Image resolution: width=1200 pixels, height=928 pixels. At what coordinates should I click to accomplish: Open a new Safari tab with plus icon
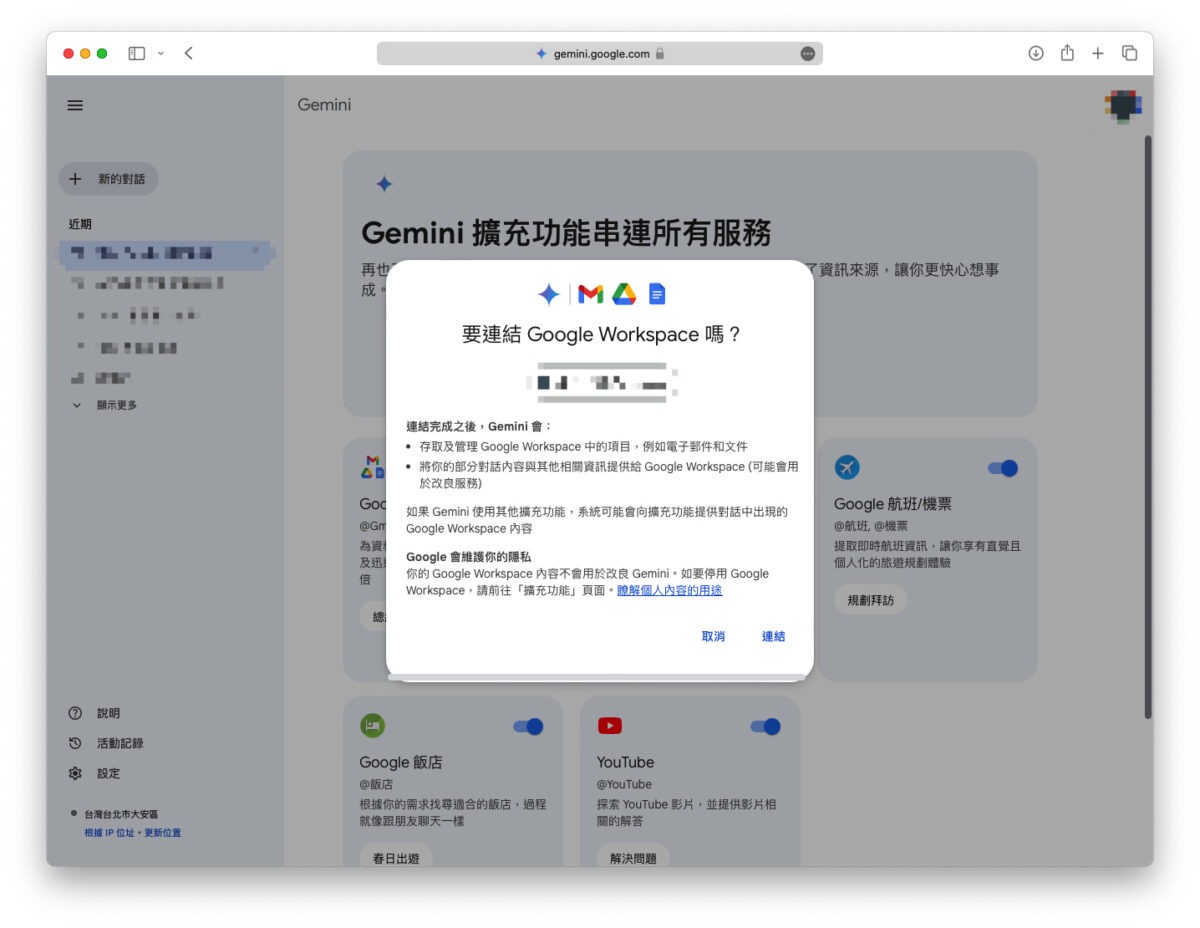(1098, 53)
